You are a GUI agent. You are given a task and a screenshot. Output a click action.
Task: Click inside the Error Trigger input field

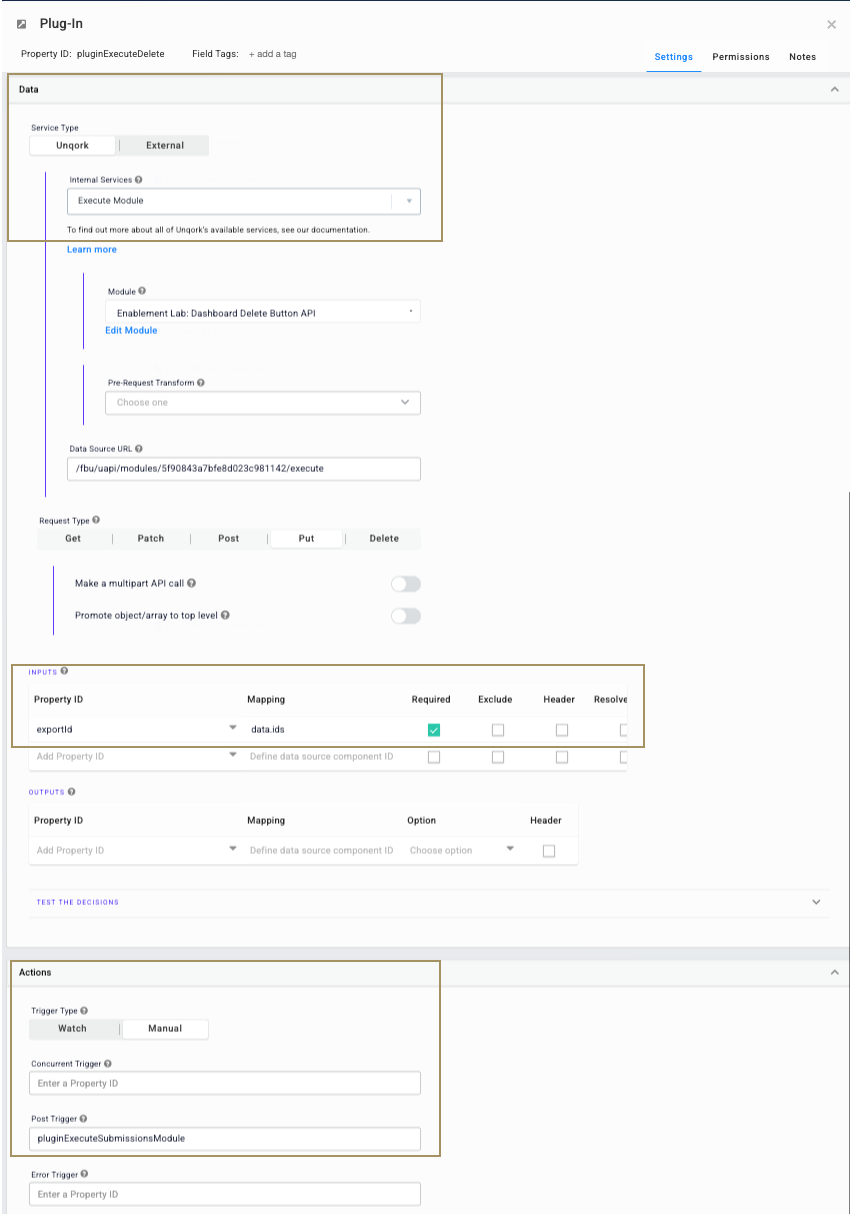pyautogui.click(x=225, y=1193)
